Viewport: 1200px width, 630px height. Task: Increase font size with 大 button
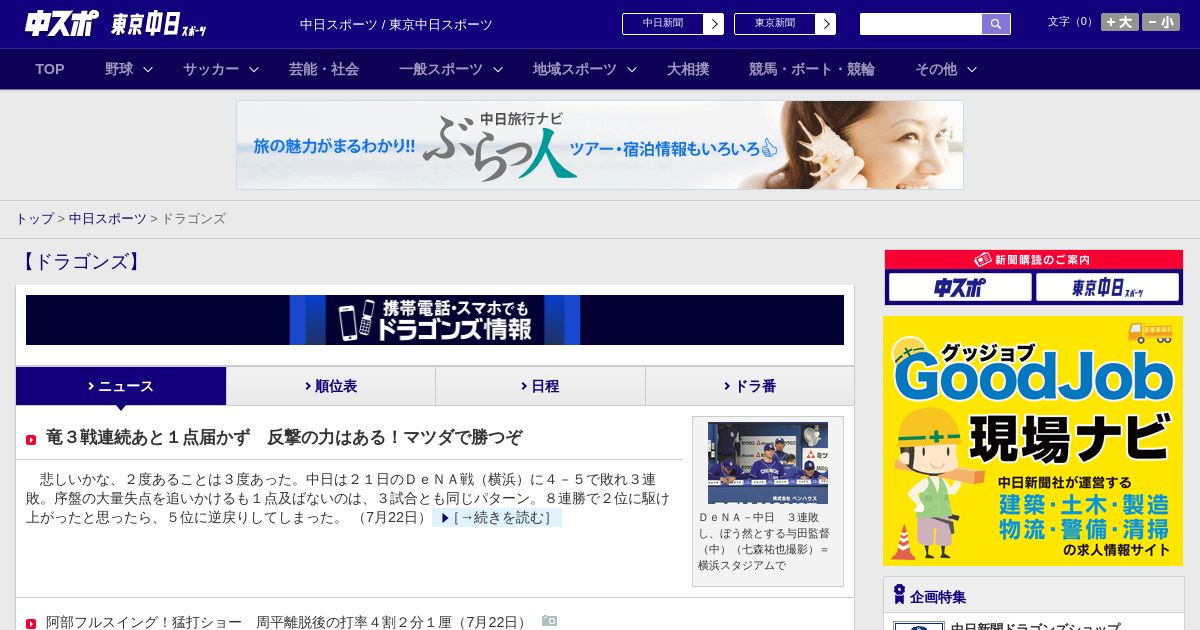point(1120,22)
